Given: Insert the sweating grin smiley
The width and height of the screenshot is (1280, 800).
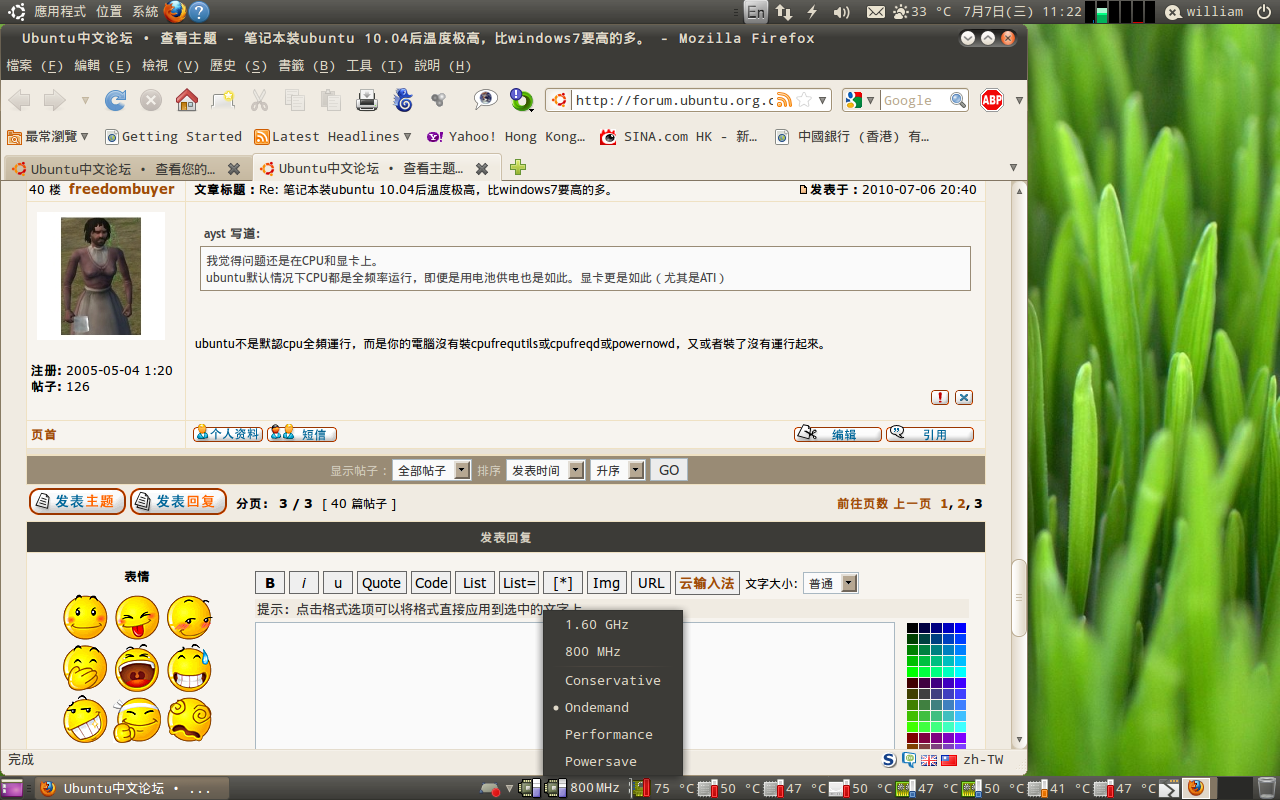Looking at the screenshot, I should click(x=189, y=668).
